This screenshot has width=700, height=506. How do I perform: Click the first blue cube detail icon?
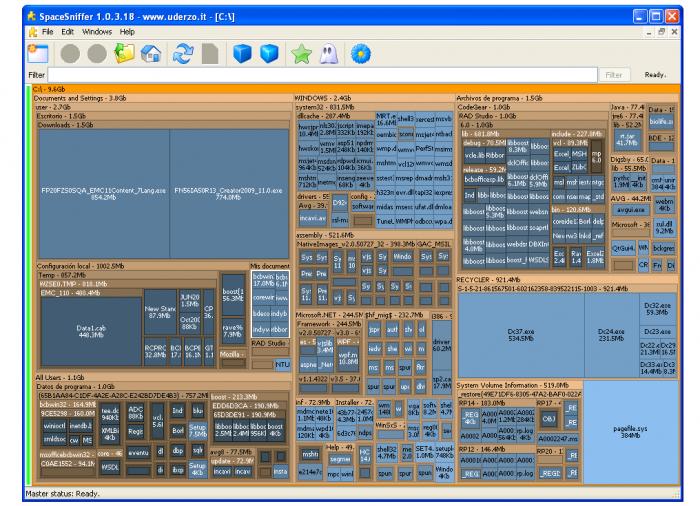pyautogui.click(x=241, y=54)
